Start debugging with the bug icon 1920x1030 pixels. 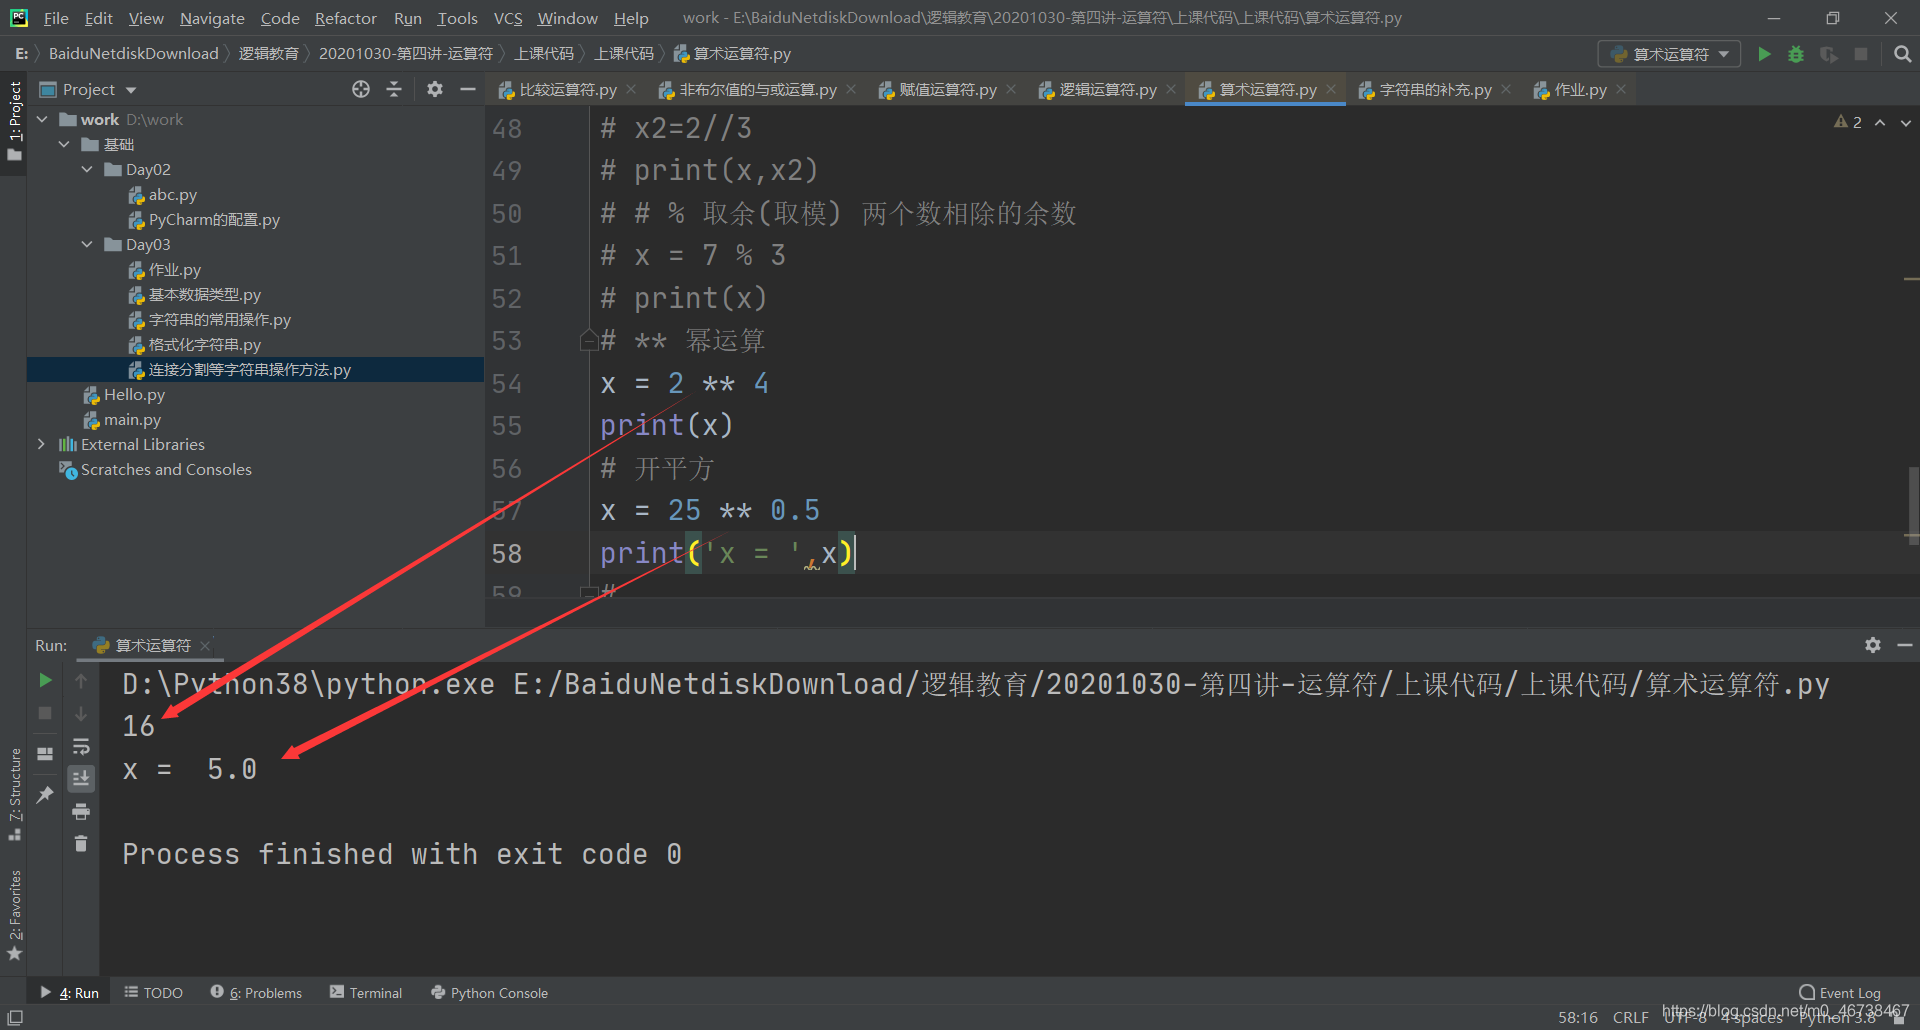point(1796,54)
